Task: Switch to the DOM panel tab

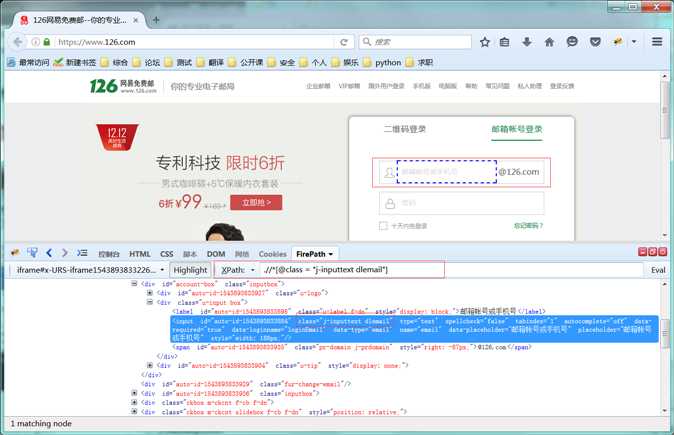Action: click(216, 254)
